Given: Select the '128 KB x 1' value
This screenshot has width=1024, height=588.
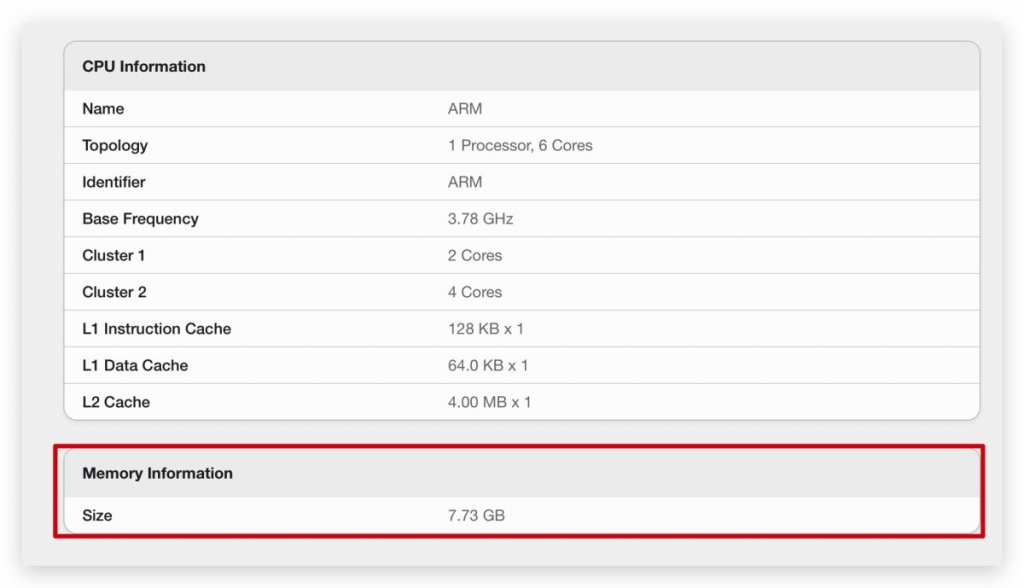Looking at the screenshot, I should click(486, 328).
